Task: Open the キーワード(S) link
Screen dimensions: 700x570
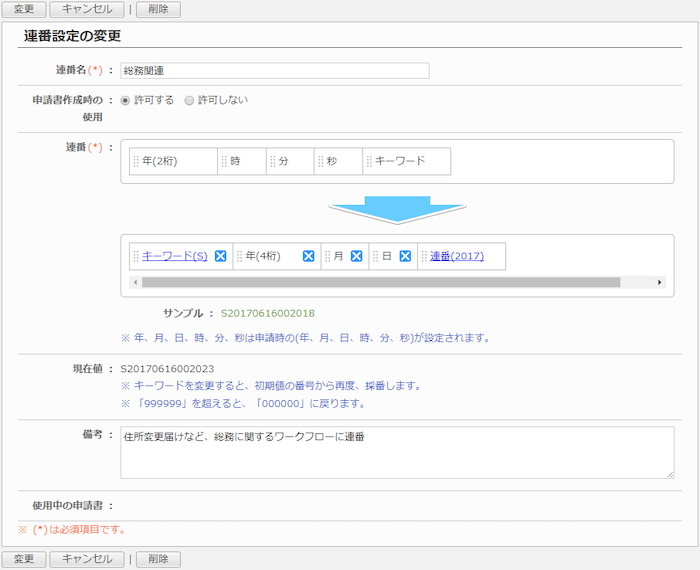Action: point(174,256)
